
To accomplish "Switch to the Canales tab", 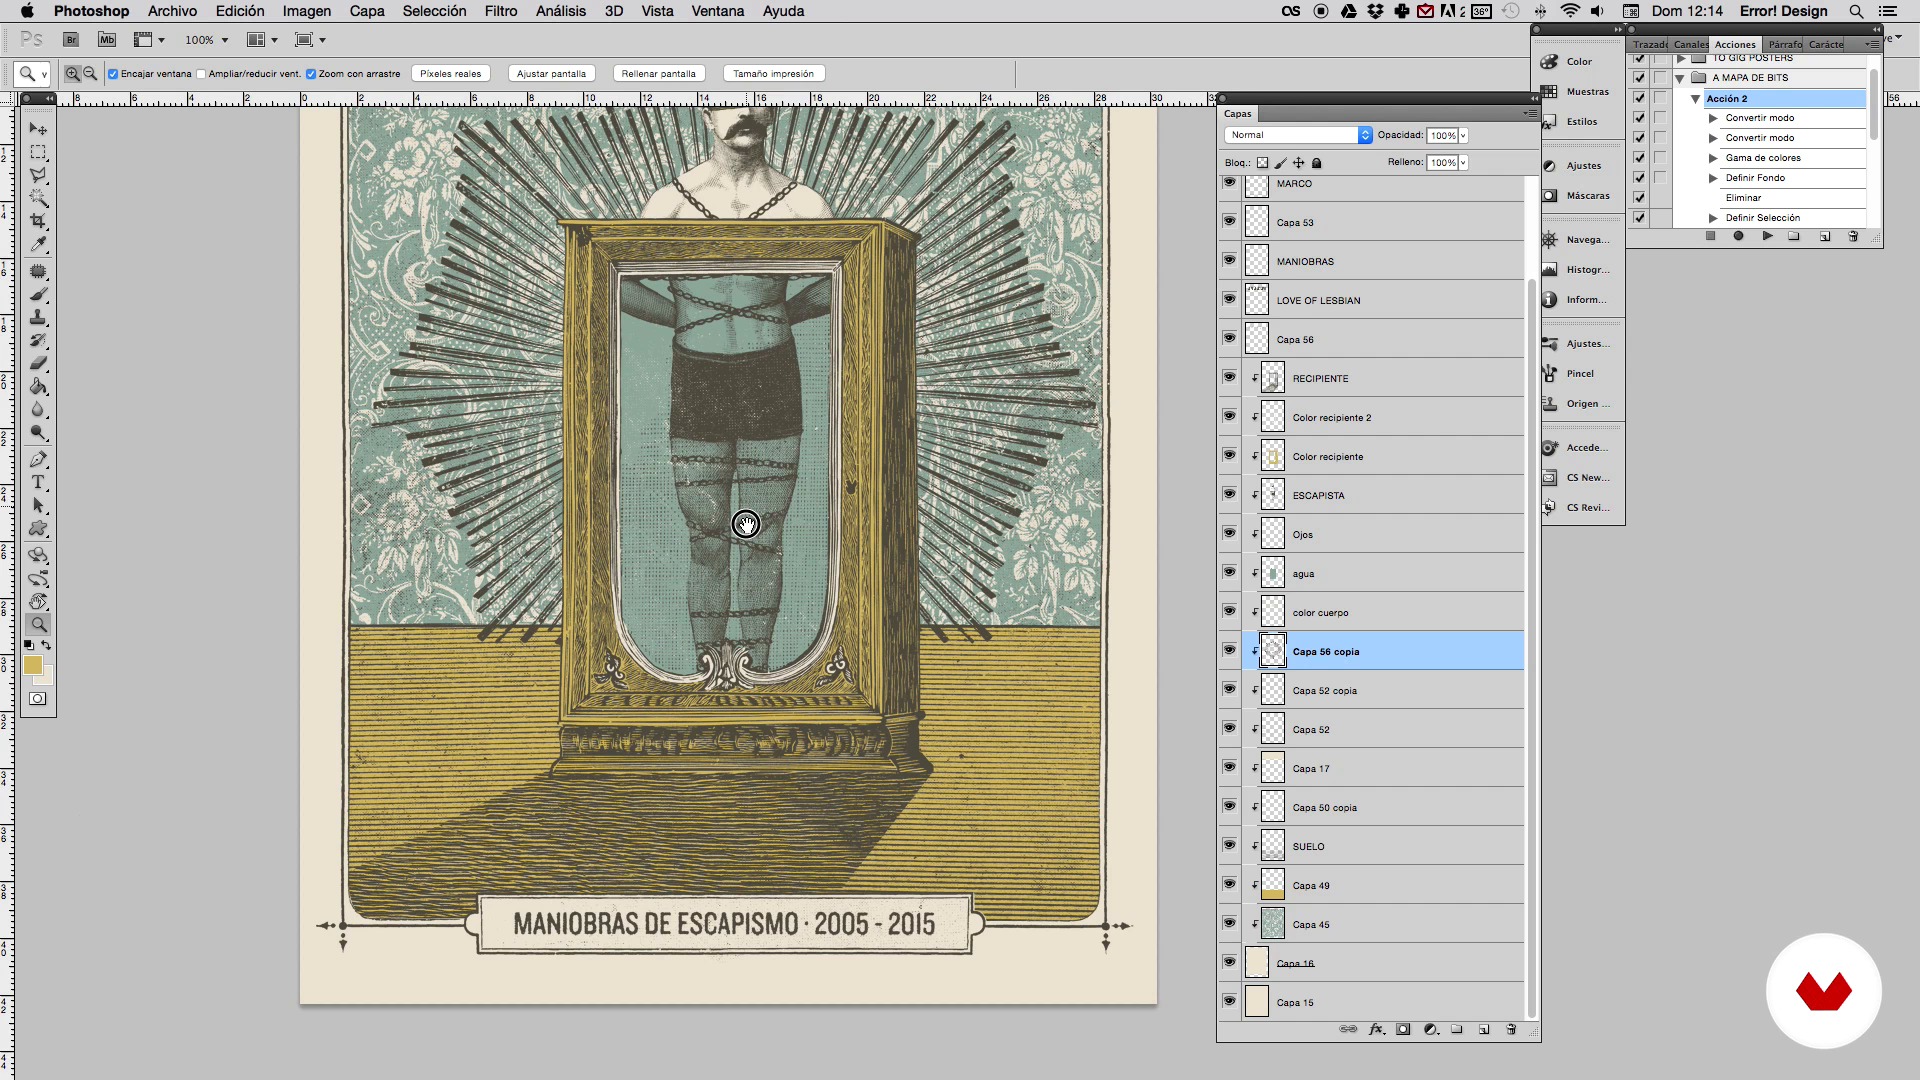I will [1690, 44].
